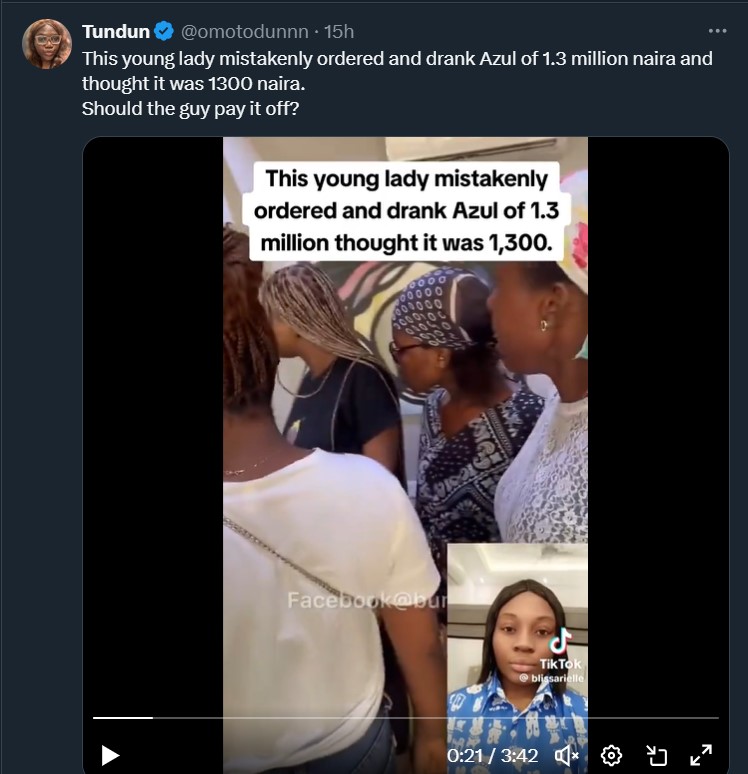Enter fullscreen using the expand arrows icon

tap(701, 755)
